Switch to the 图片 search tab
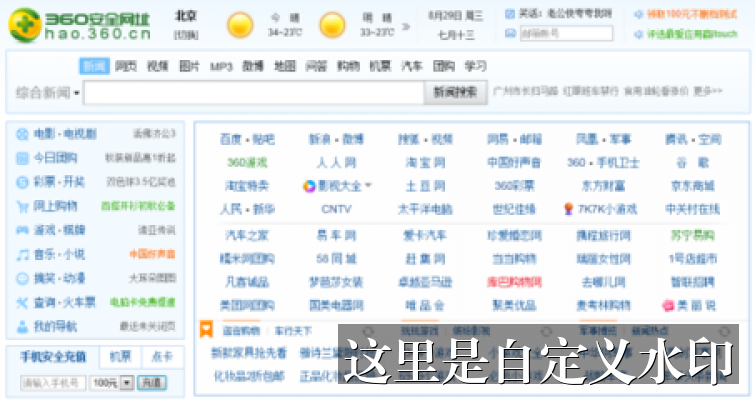755x400 pixels. click(189, 66)
